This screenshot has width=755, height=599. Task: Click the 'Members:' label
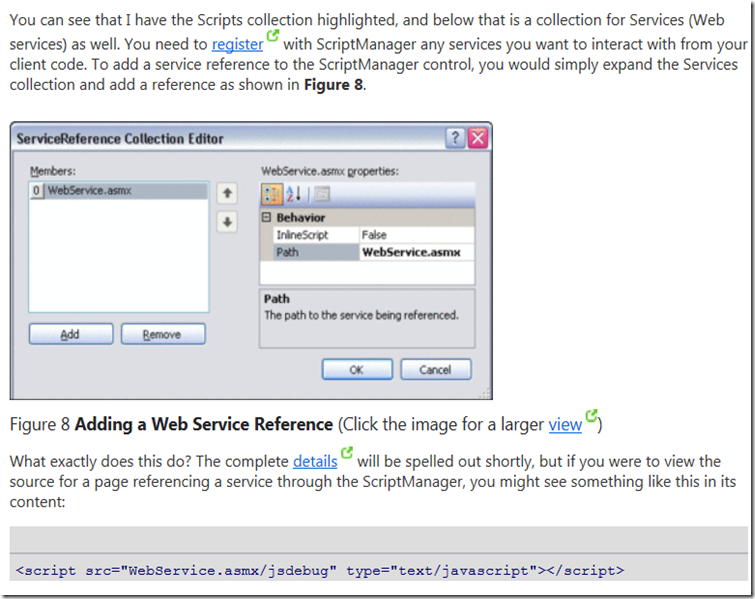(53, 171)
